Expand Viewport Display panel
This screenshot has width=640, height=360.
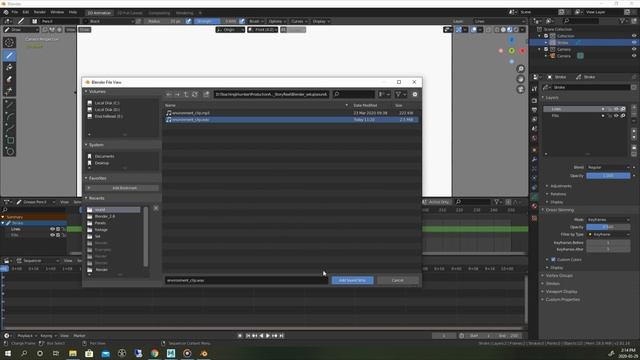tap(562, 291)
